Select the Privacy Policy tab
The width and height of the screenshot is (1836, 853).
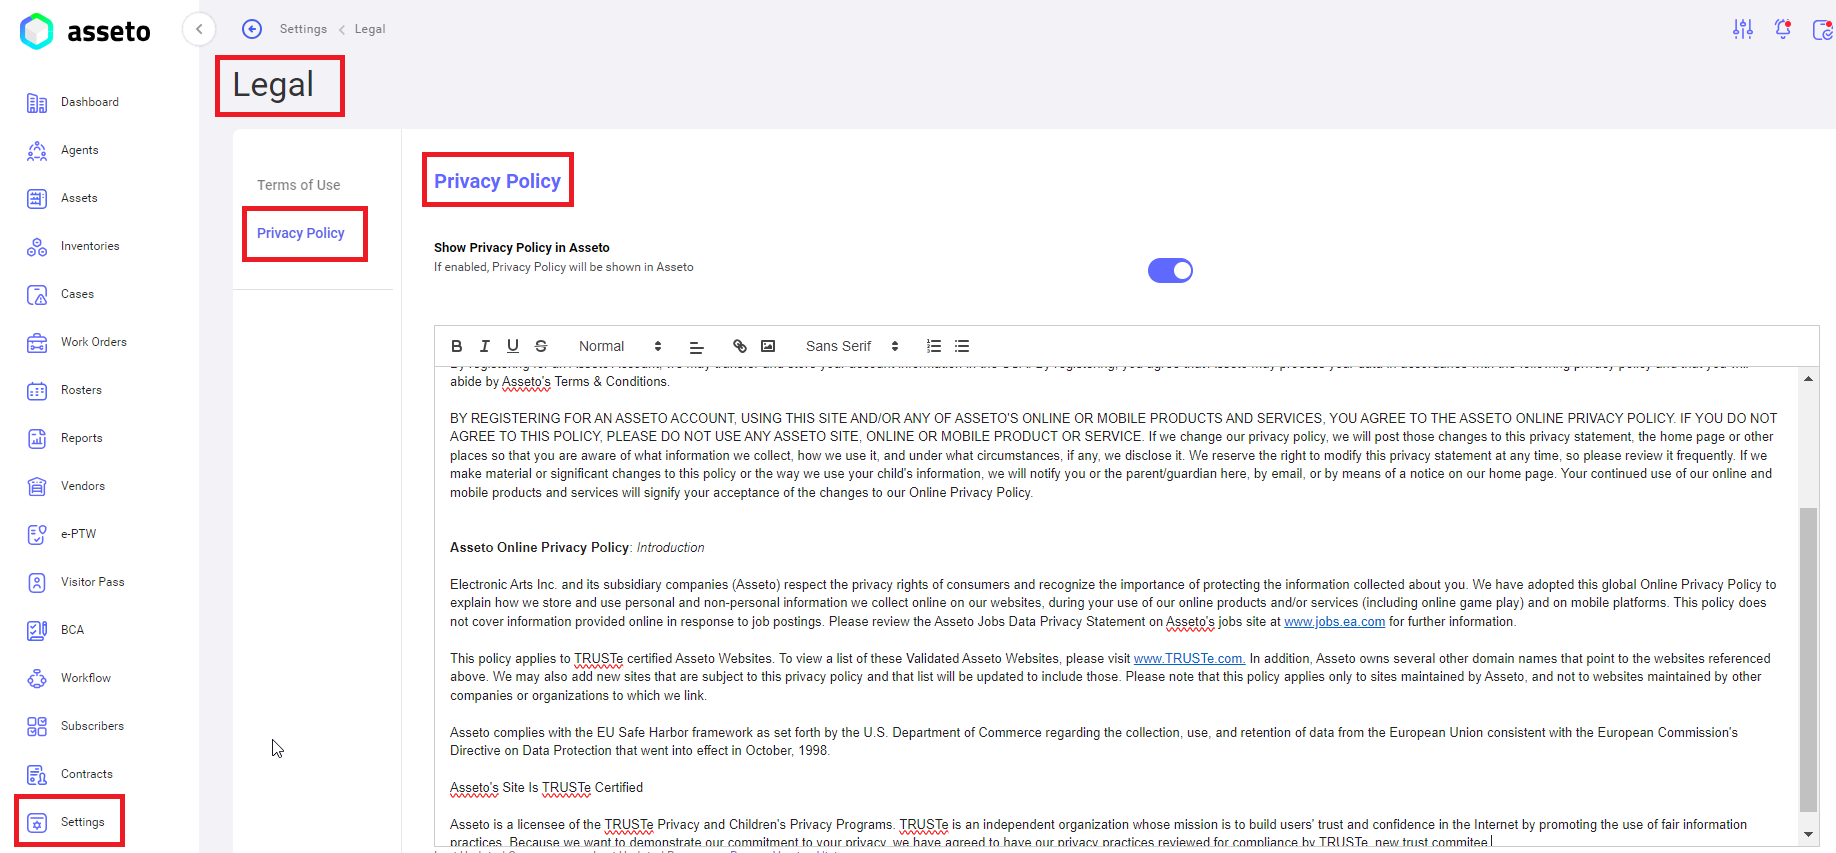coord(301,233)
